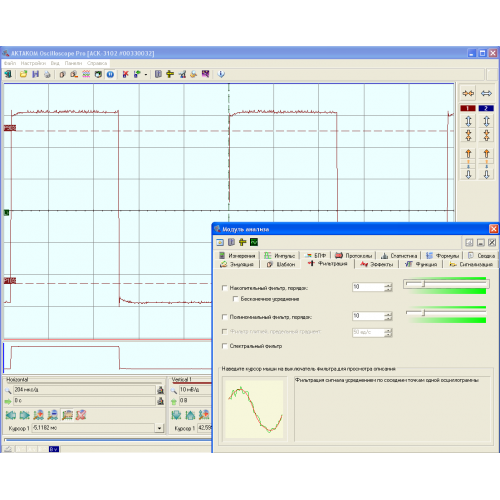Click channel 1 vertical stretch double-arrow icon
The image size is (500, 500).
468,121
